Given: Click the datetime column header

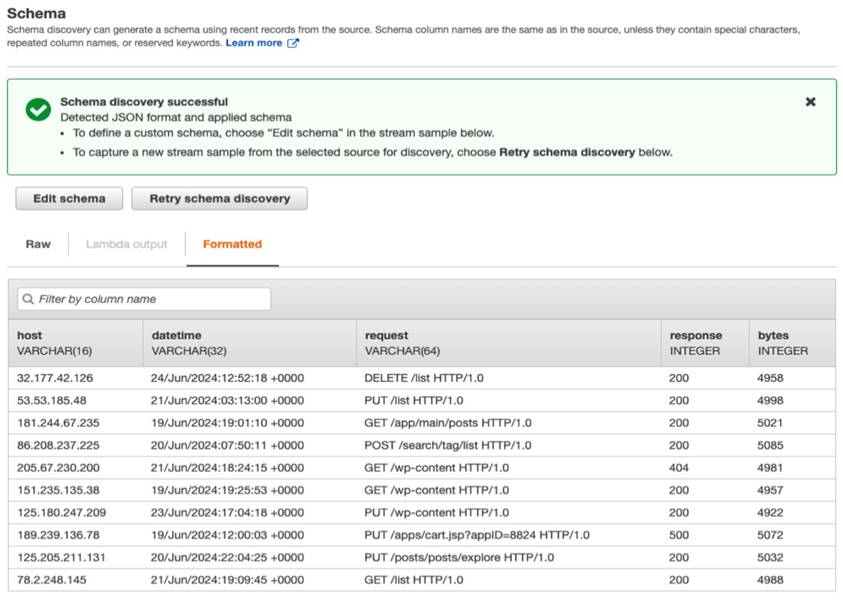Looking at the screenshot, I should [176, 336].
